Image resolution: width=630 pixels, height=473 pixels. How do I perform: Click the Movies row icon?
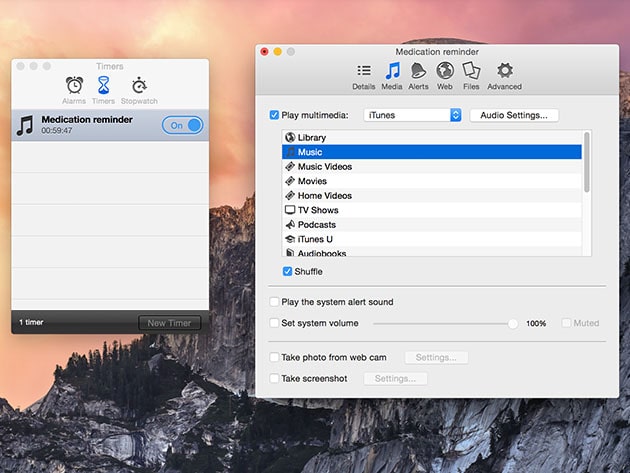pos(290,181)
